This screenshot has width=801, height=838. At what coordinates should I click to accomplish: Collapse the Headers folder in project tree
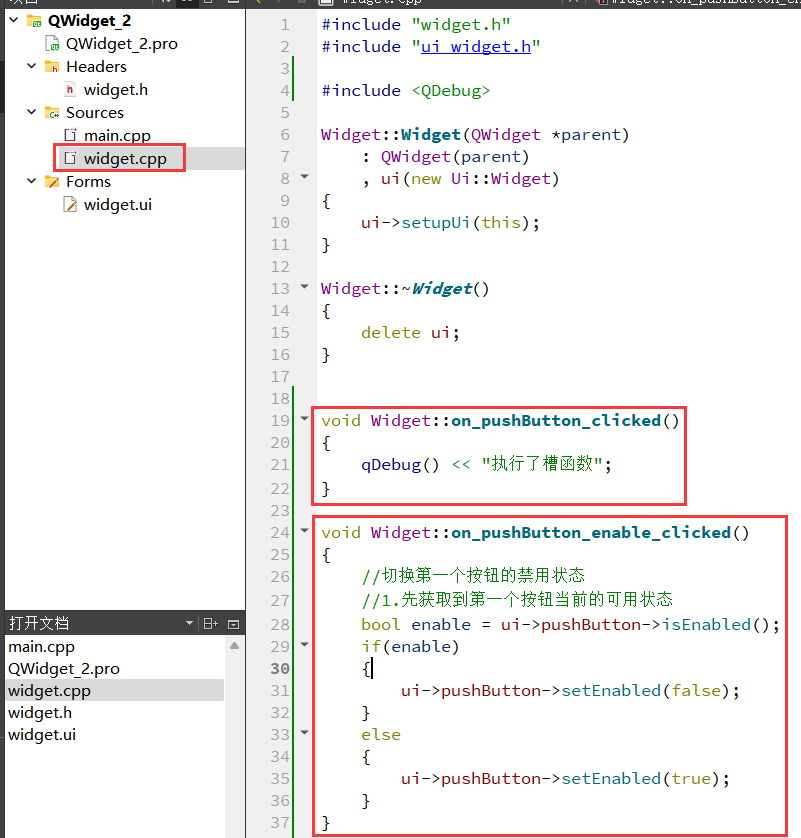31,67
